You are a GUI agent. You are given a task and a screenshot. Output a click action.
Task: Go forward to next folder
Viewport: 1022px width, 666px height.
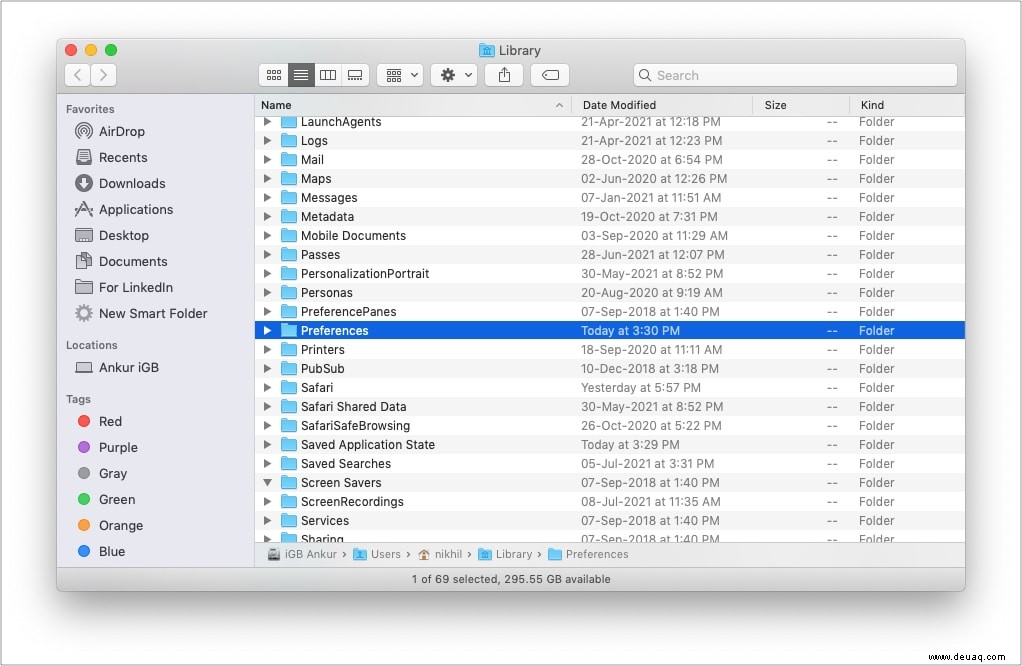coord(104,76)
